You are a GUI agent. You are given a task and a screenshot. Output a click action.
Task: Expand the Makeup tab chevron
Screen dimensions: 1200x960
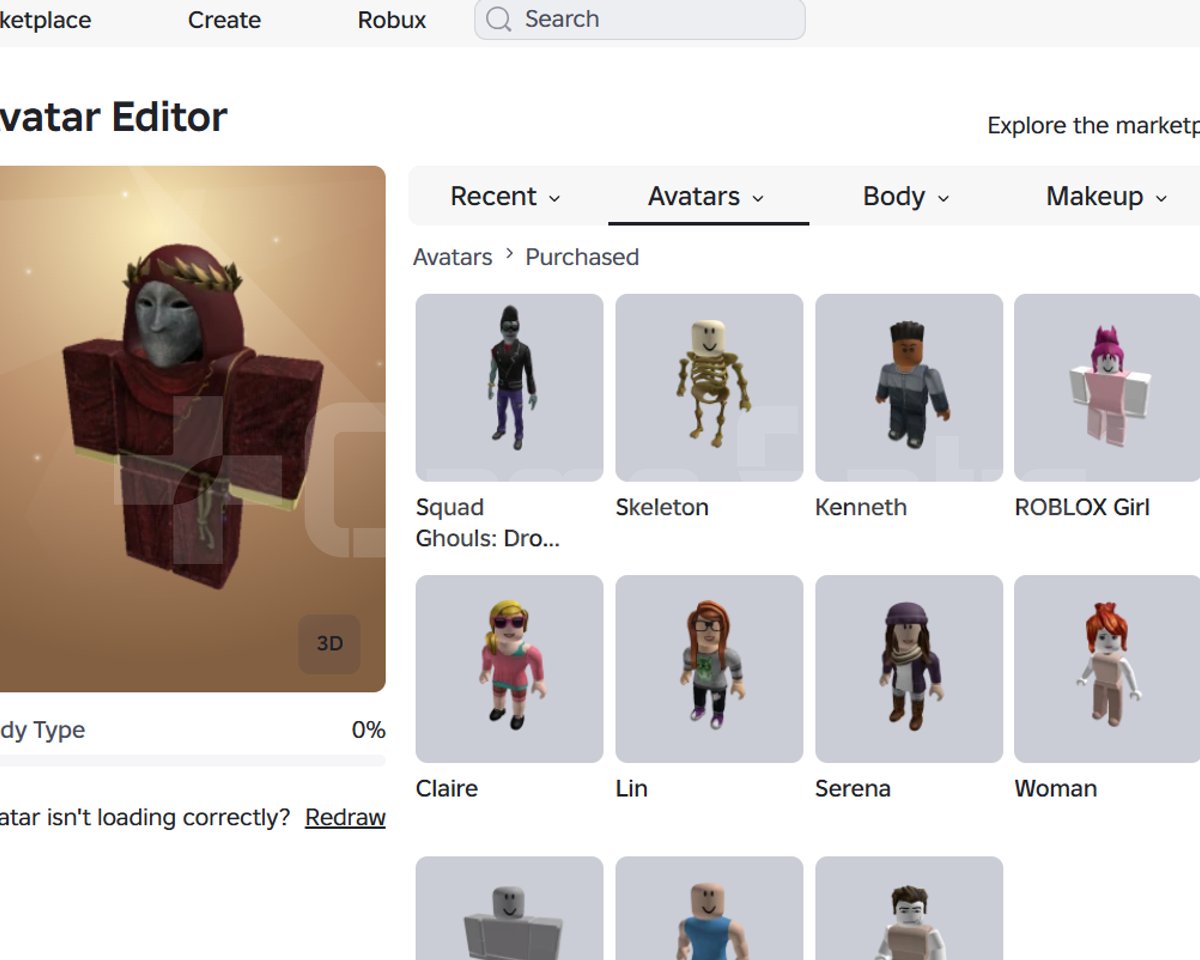point(1161,198)
